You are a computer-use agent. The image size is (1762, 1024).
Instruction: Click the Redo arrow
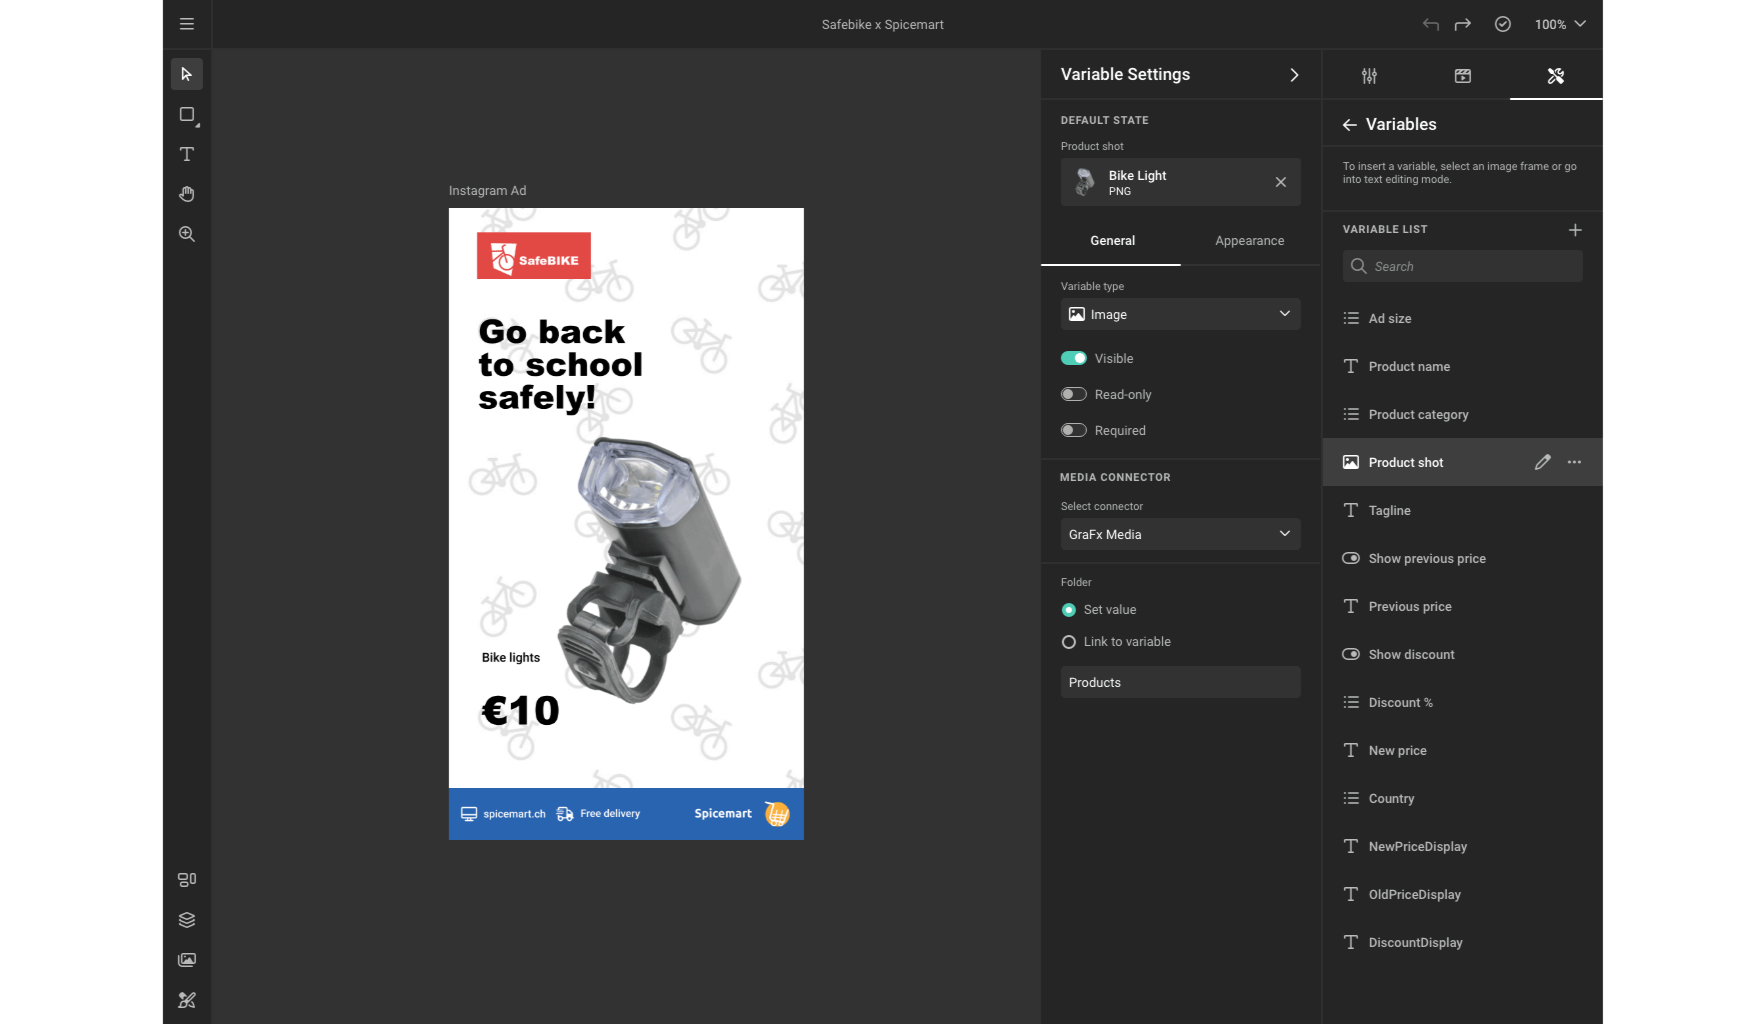pos(1463,24)
